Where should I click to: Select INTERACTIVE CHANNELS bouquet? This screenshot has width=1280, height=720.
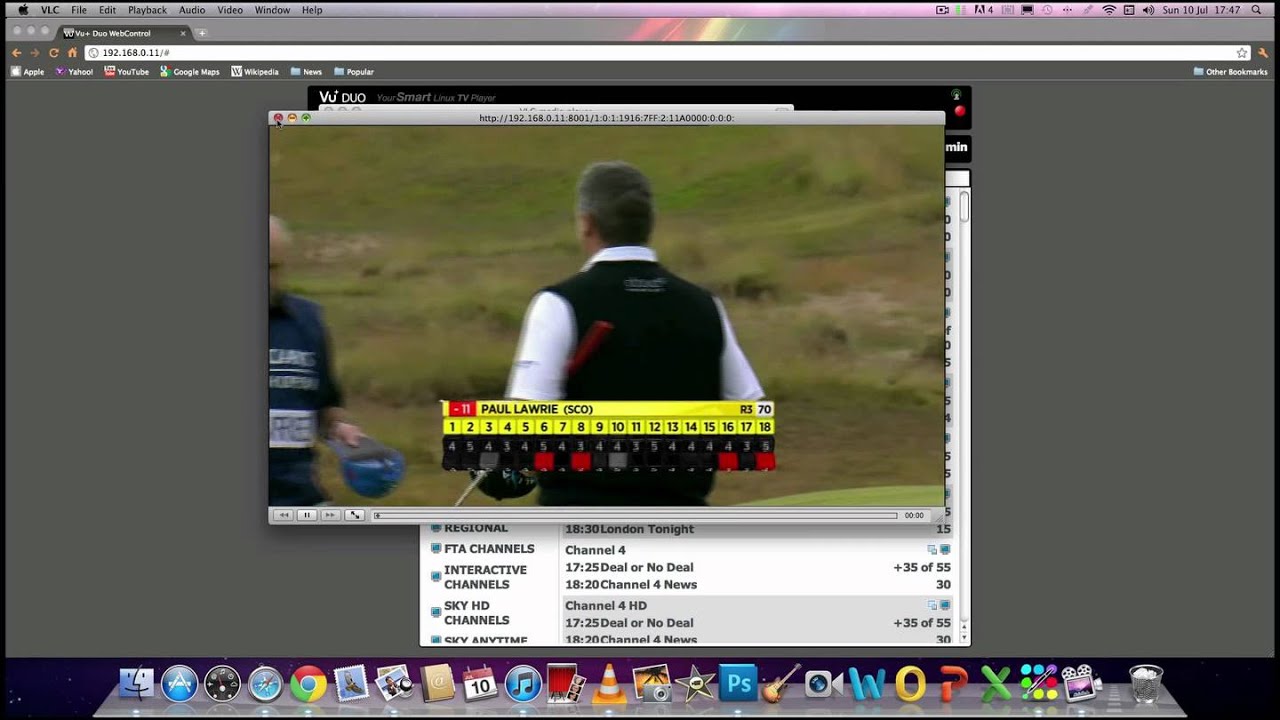pyautogui.click(x=485, y=577)
